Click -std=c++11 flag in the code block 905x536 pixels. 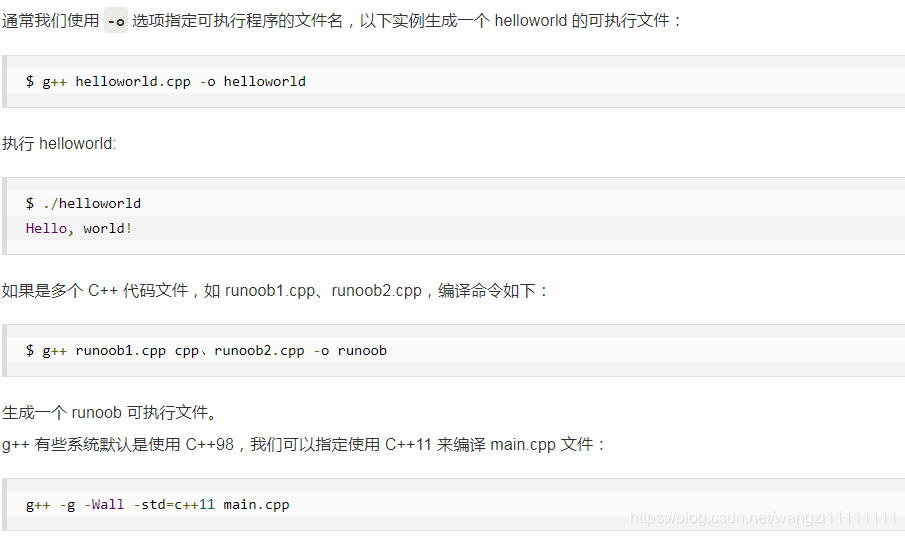pyautogui.click(x=174, y=505)
